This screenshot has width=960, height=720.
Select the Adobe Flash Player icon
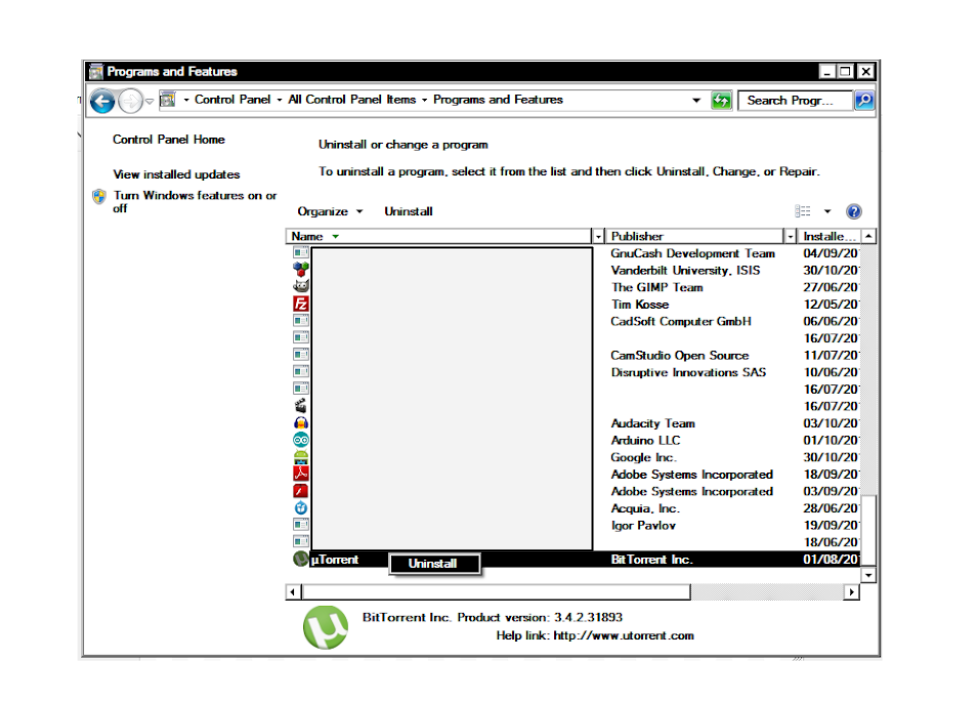pyautogui.click(x=301, y=491)
